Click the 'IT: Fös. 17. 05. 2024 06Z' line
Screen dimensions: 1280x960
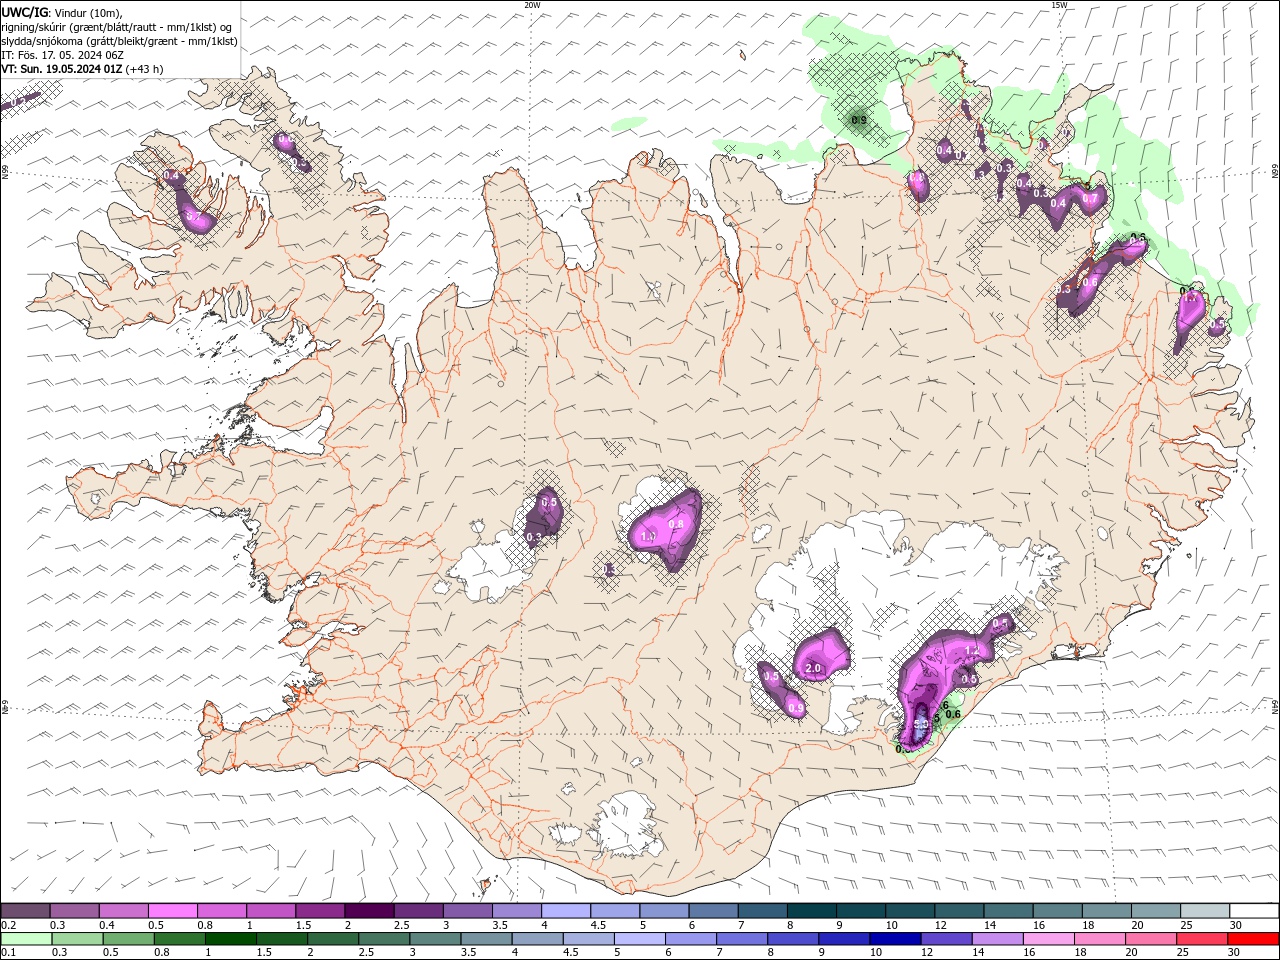click(62, 55)
